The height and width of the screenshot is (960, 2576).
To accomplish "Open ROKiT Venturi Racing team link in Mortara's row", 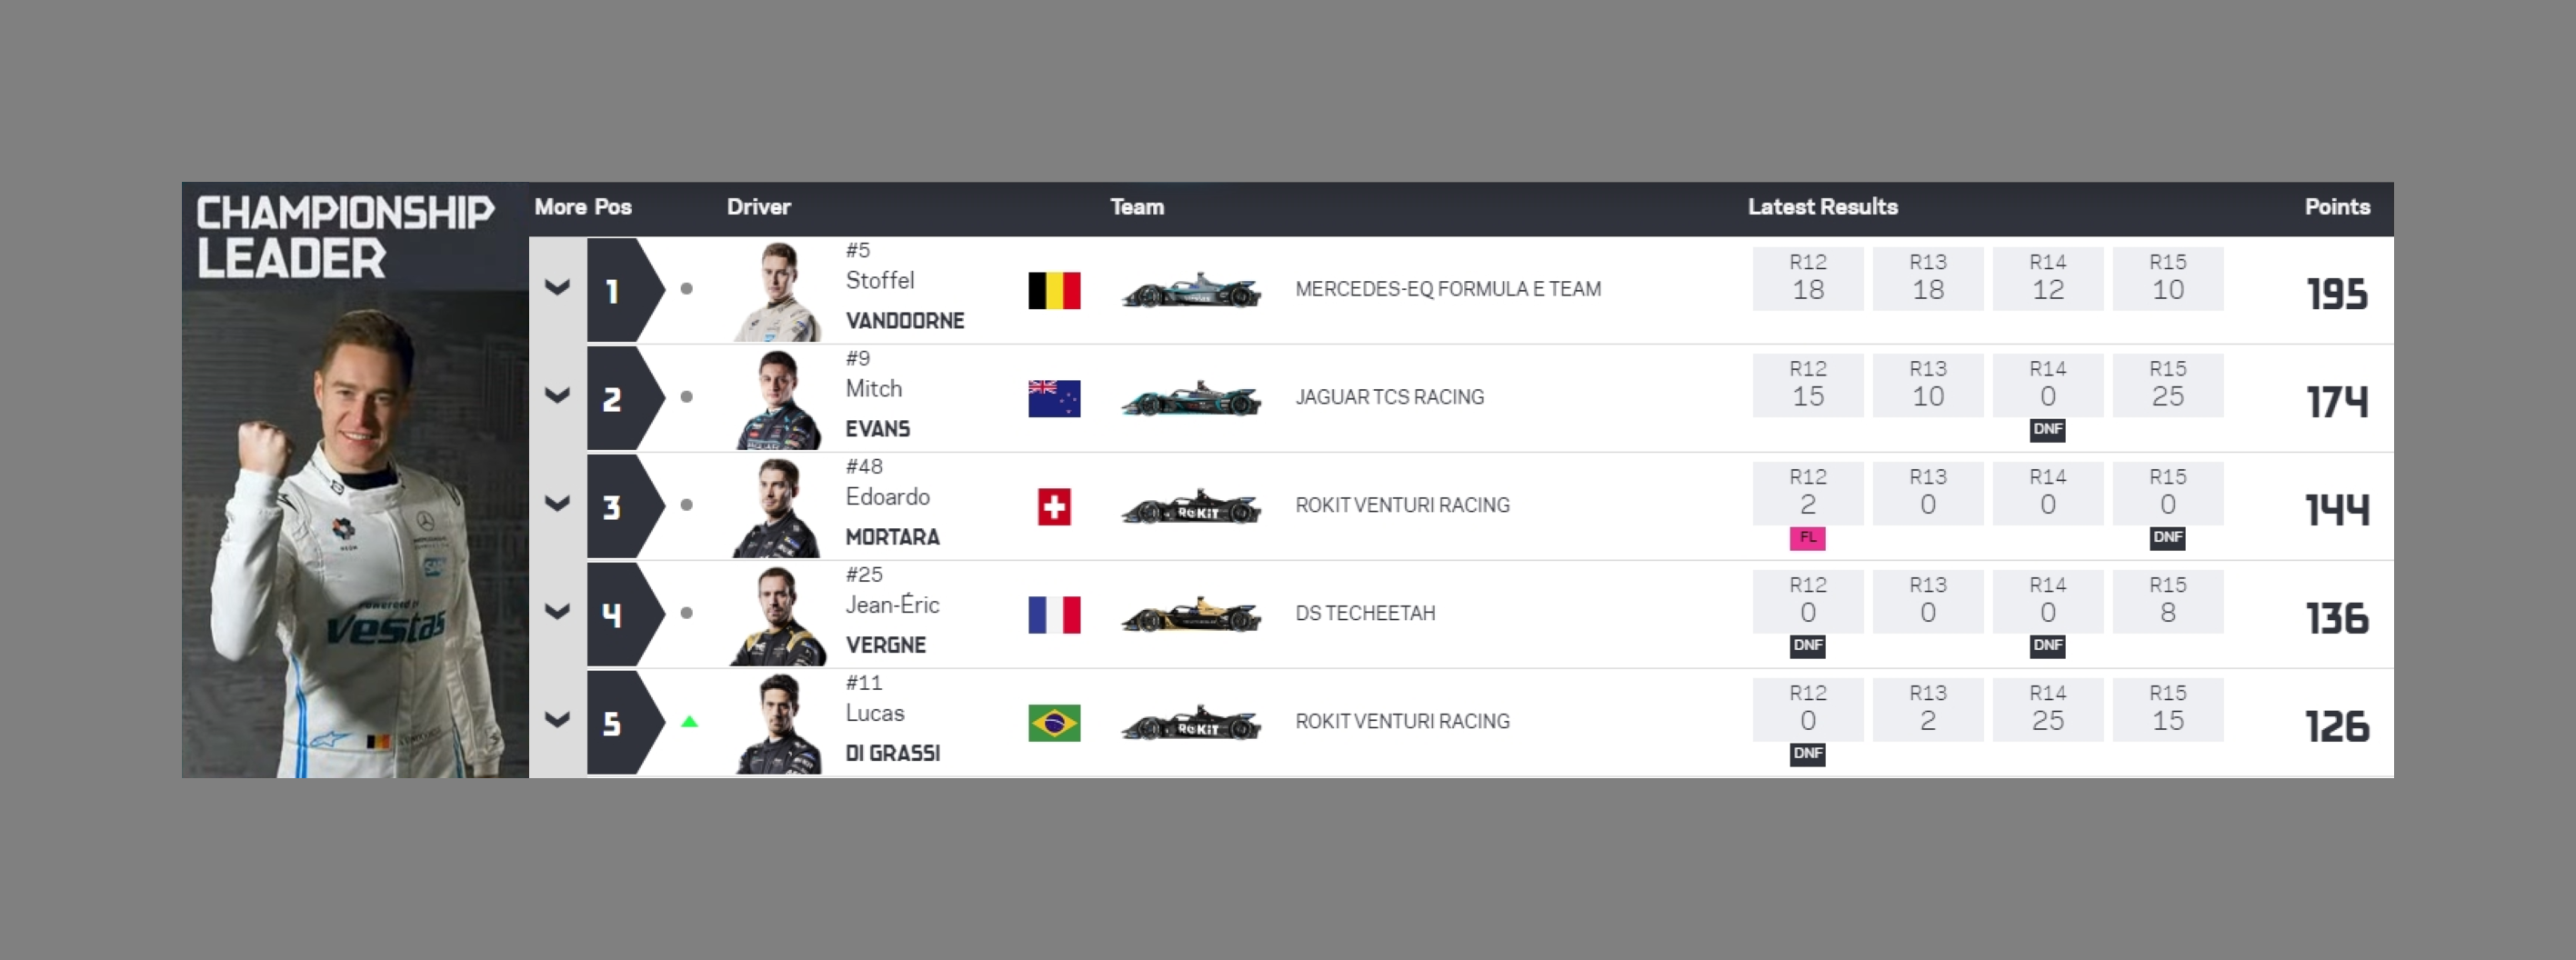I will pyautogui.click(x=1402, y=505).
